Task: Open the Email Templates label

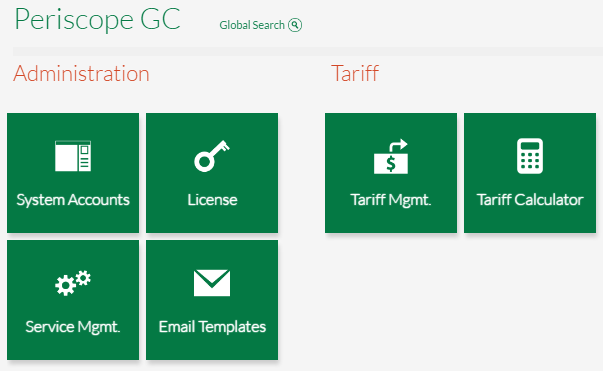Action: tap(212, 327)
